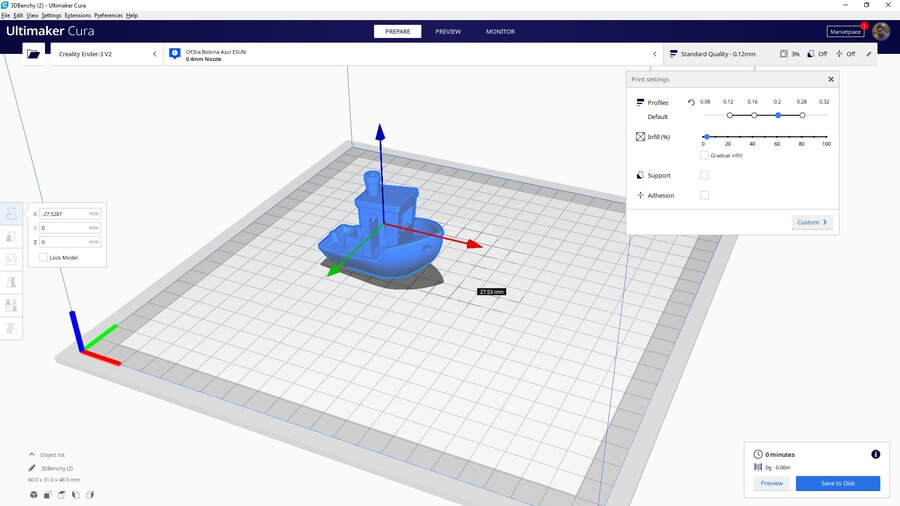Open the Edit menu
This screenshot has width=900, height=506.
click(x=18, y=15)
